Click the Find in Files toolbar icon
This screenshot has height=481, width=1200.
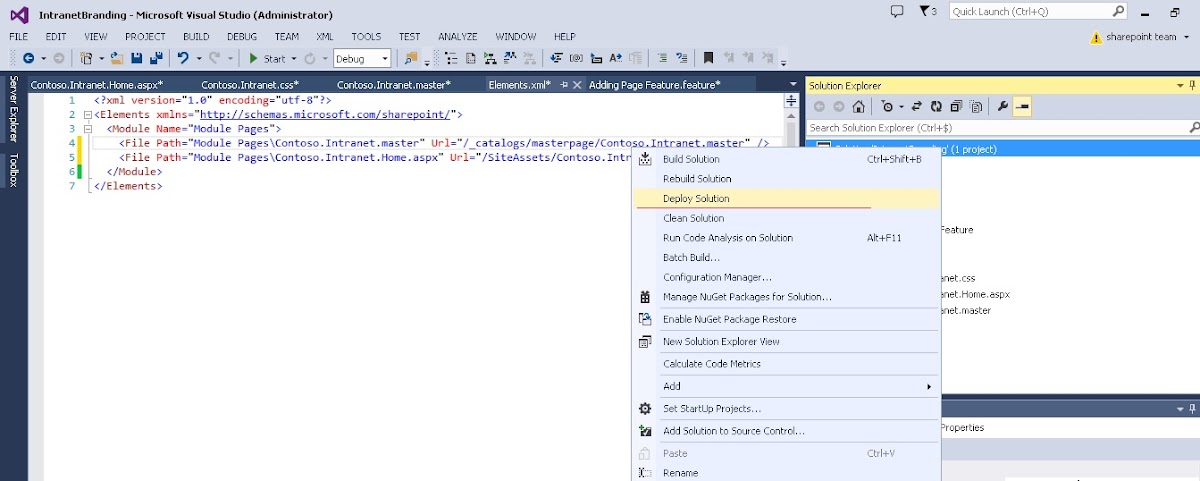[x=411, y=58]
